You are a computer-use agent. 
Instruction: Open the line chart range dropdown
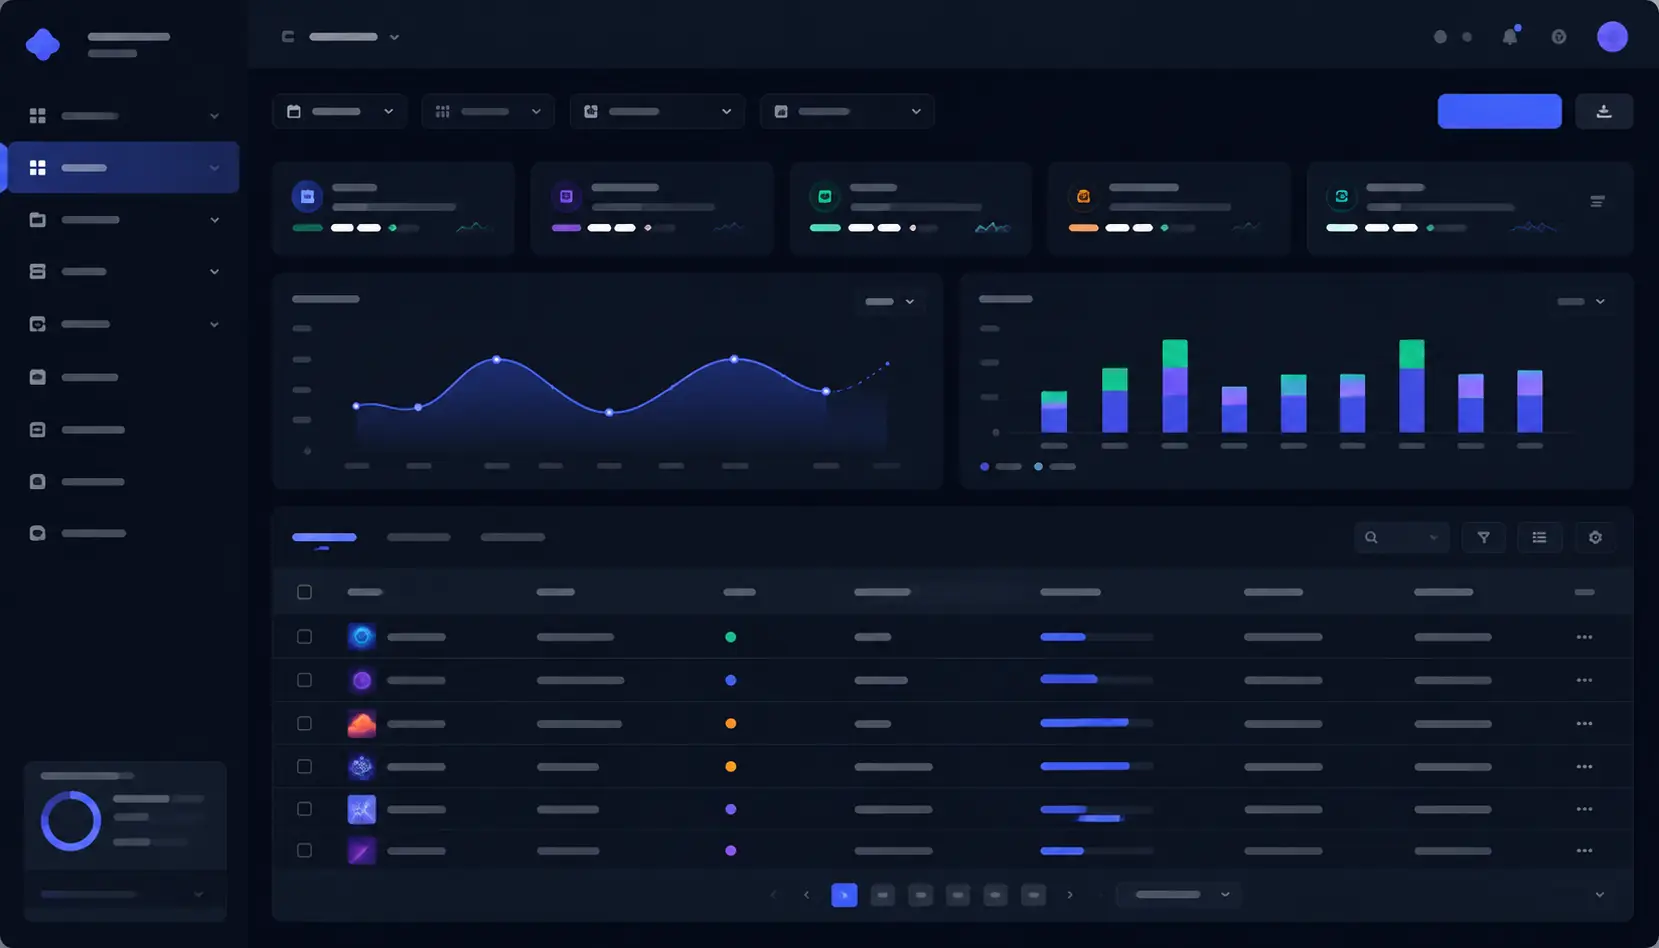890,301
